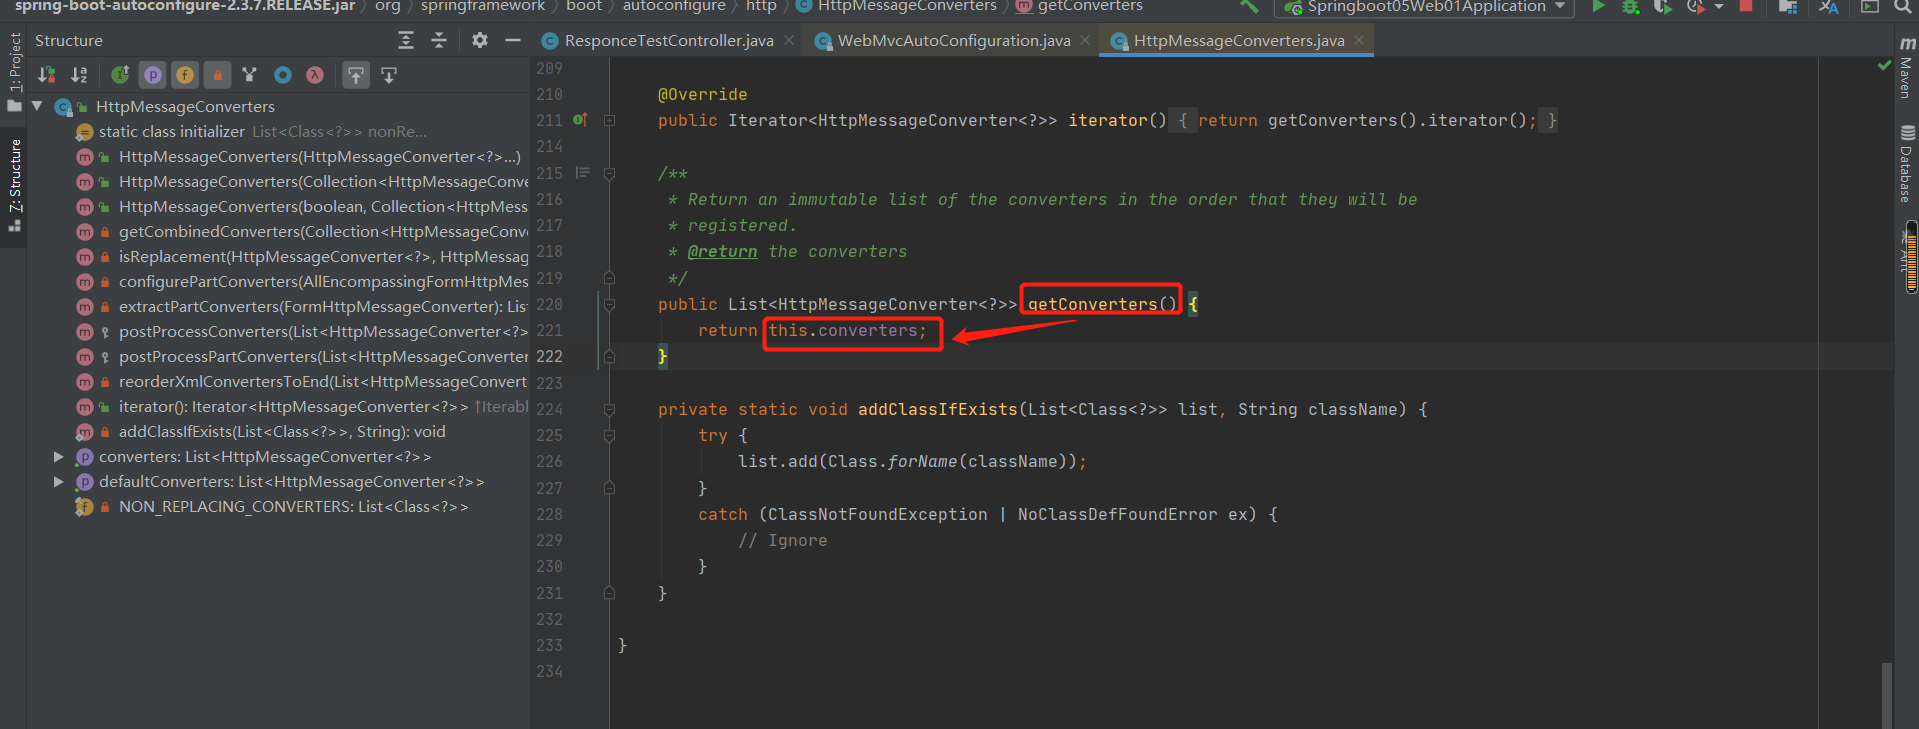Image resolution: width=1919 pixels, height=729 pixels.
Task: Close ResponceTestController.java tab
Action: coord(789,40)
